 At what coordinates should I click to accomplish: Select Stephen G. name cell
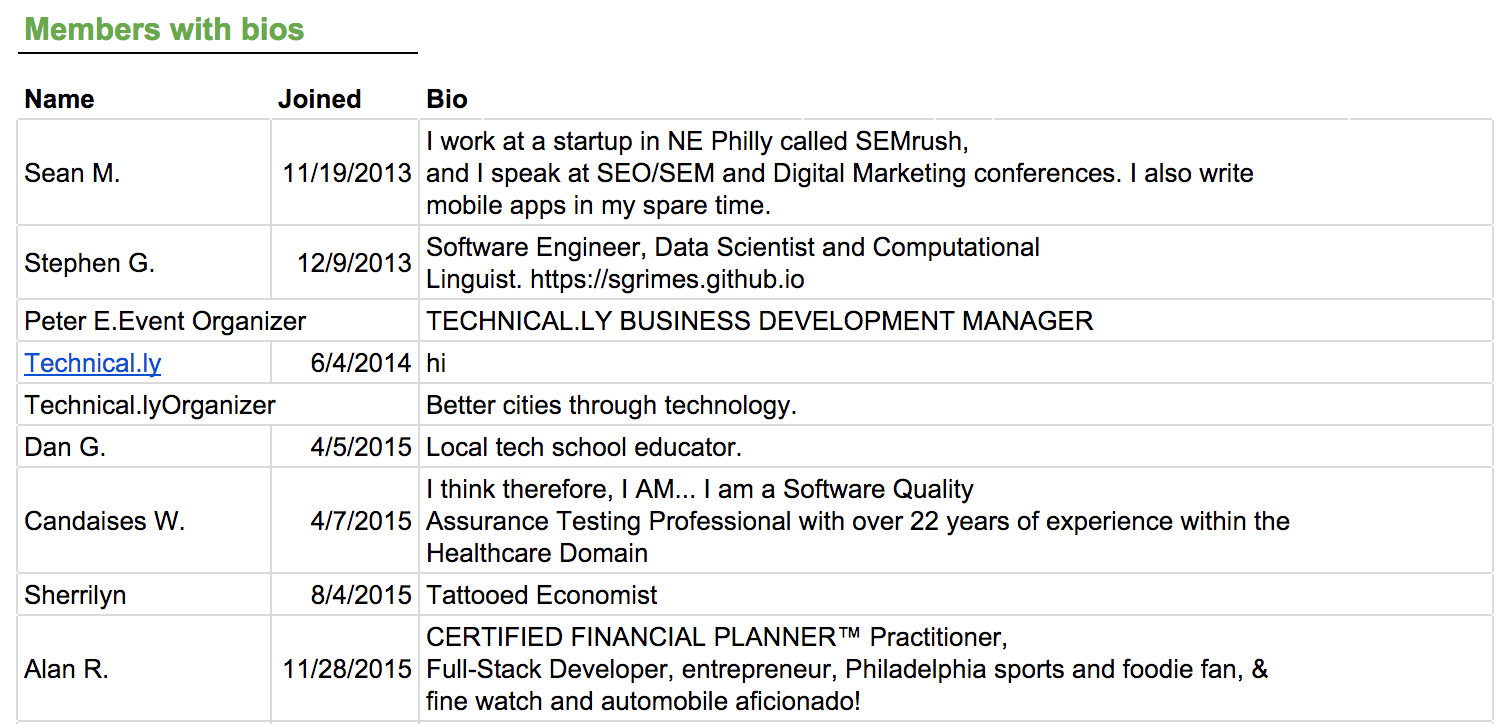(144, 263)
